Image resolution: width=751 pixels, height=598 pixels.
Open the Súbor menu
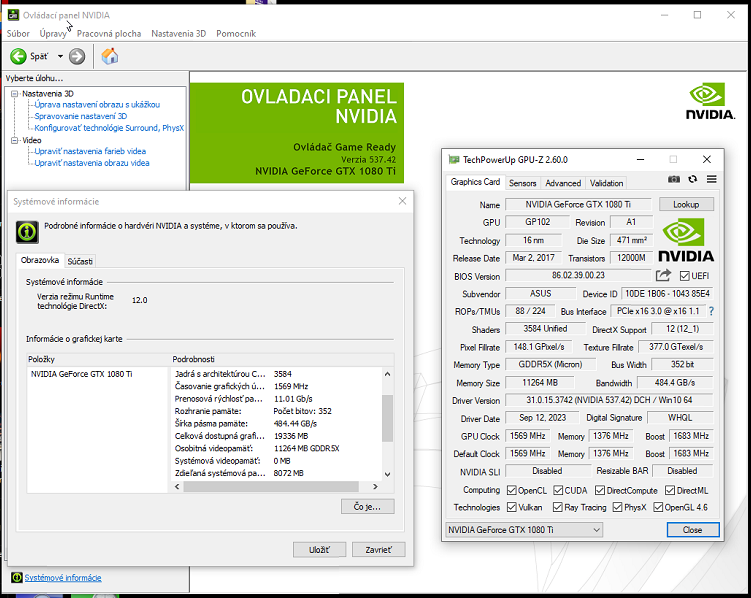[x=18, y=34]
